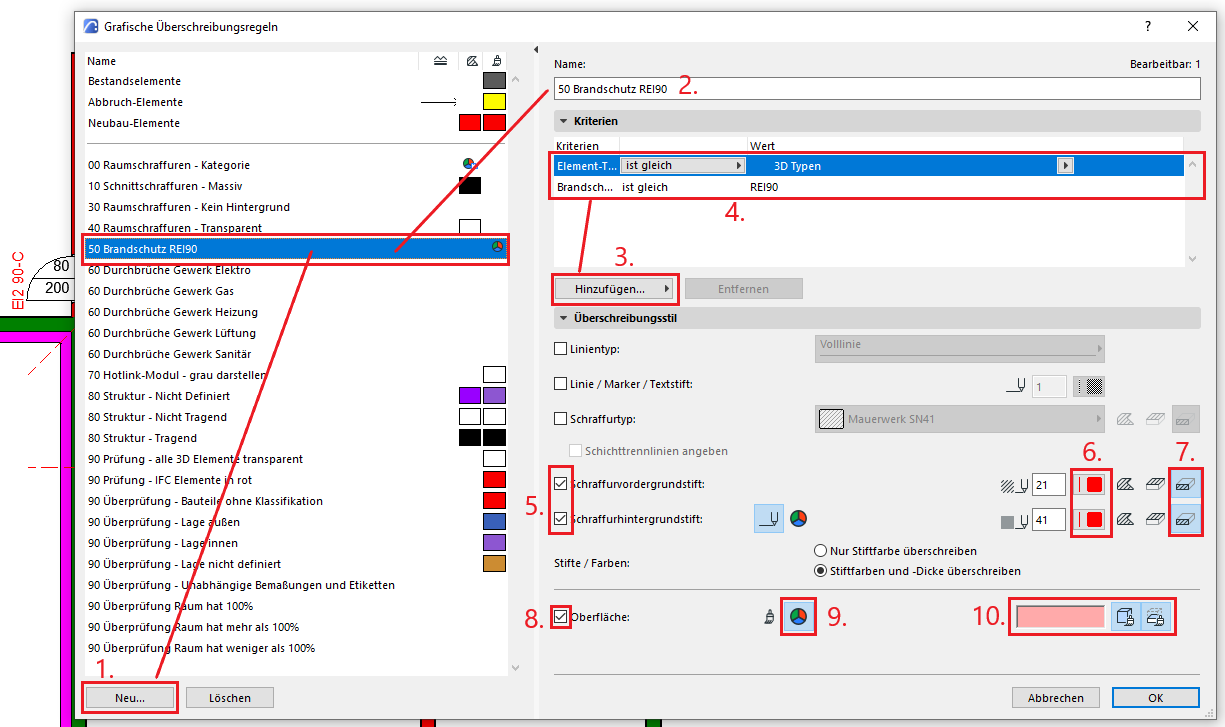Click cover fill icon in Schraffurhintergrundstift row
This screenshot has height=727, width=1225.
coord(1157,520)
